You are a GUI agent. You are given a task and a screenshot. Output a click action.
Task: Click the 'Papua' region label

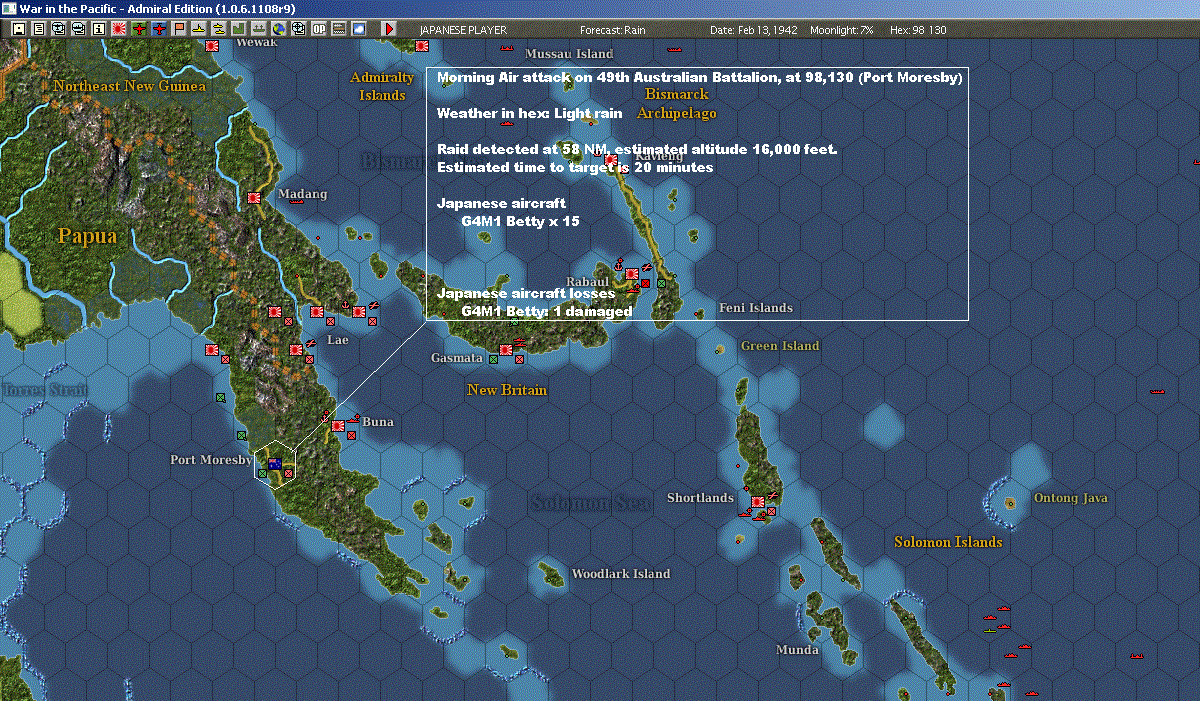click(87, 236)
